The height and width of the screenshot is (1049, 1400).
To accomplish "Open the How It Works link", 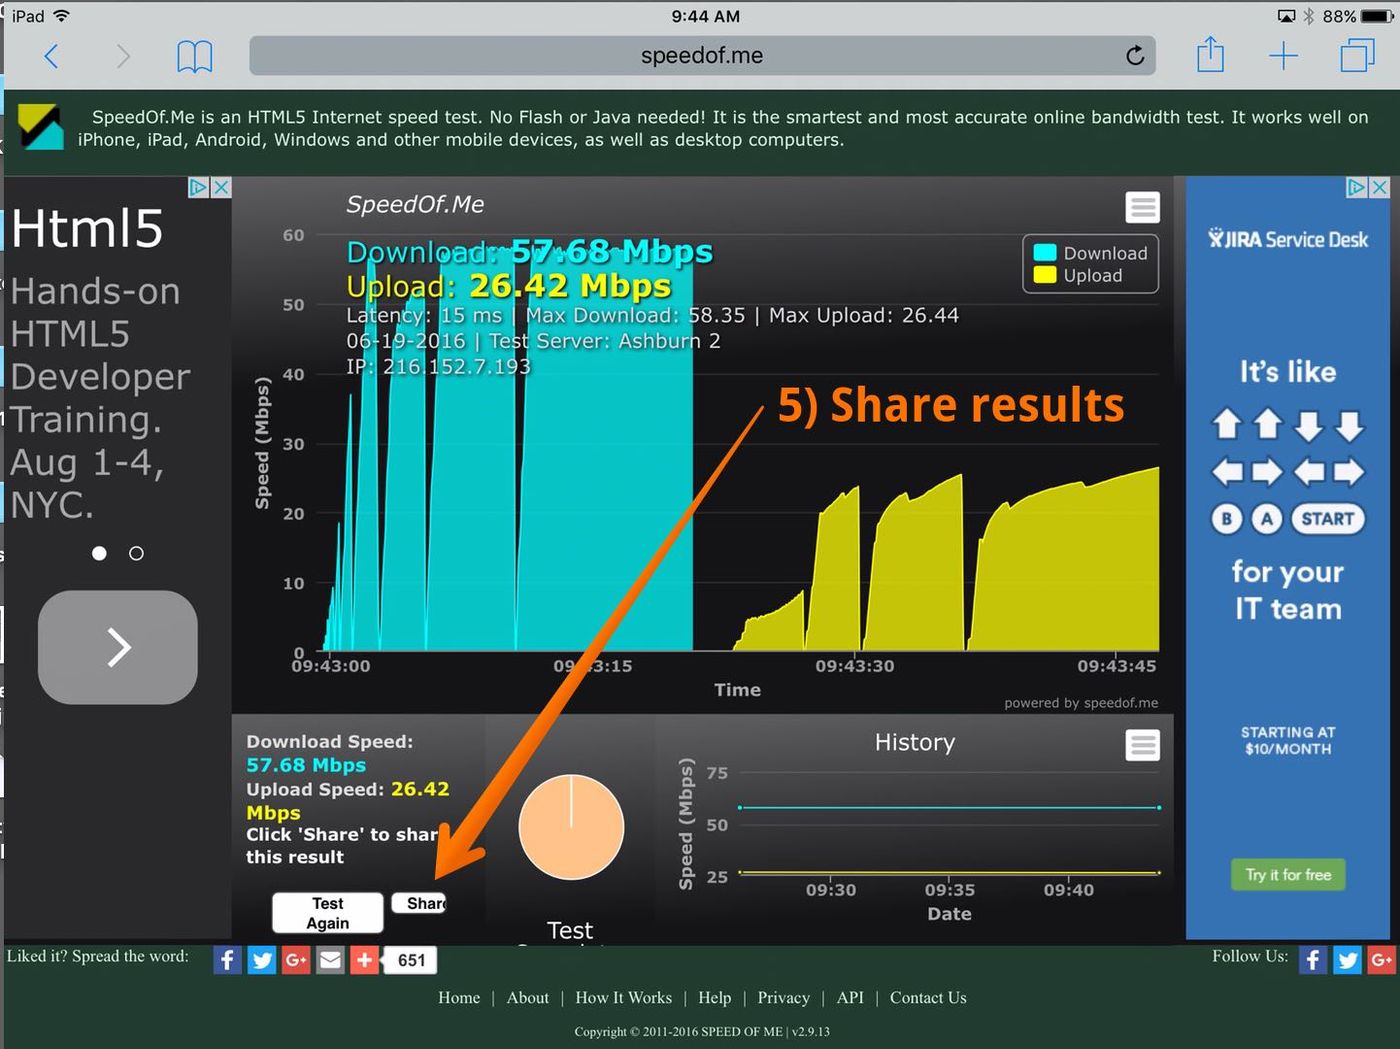I will click(x=623, y=998).
